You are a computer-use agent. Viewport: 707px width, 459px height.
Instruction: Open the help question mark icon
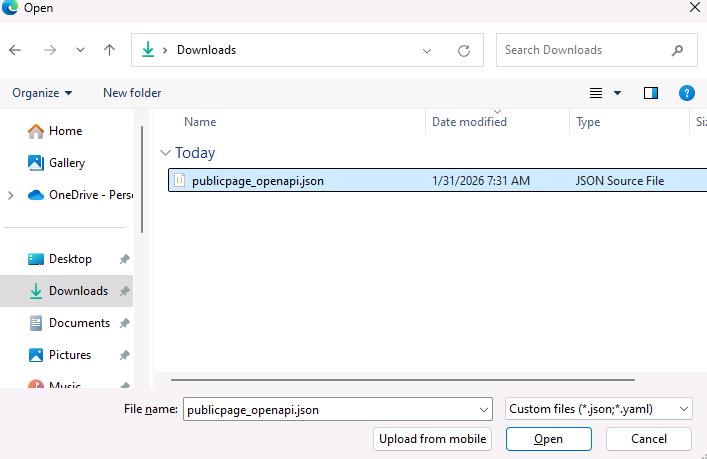pyautogui.click(x=686, y=93)
